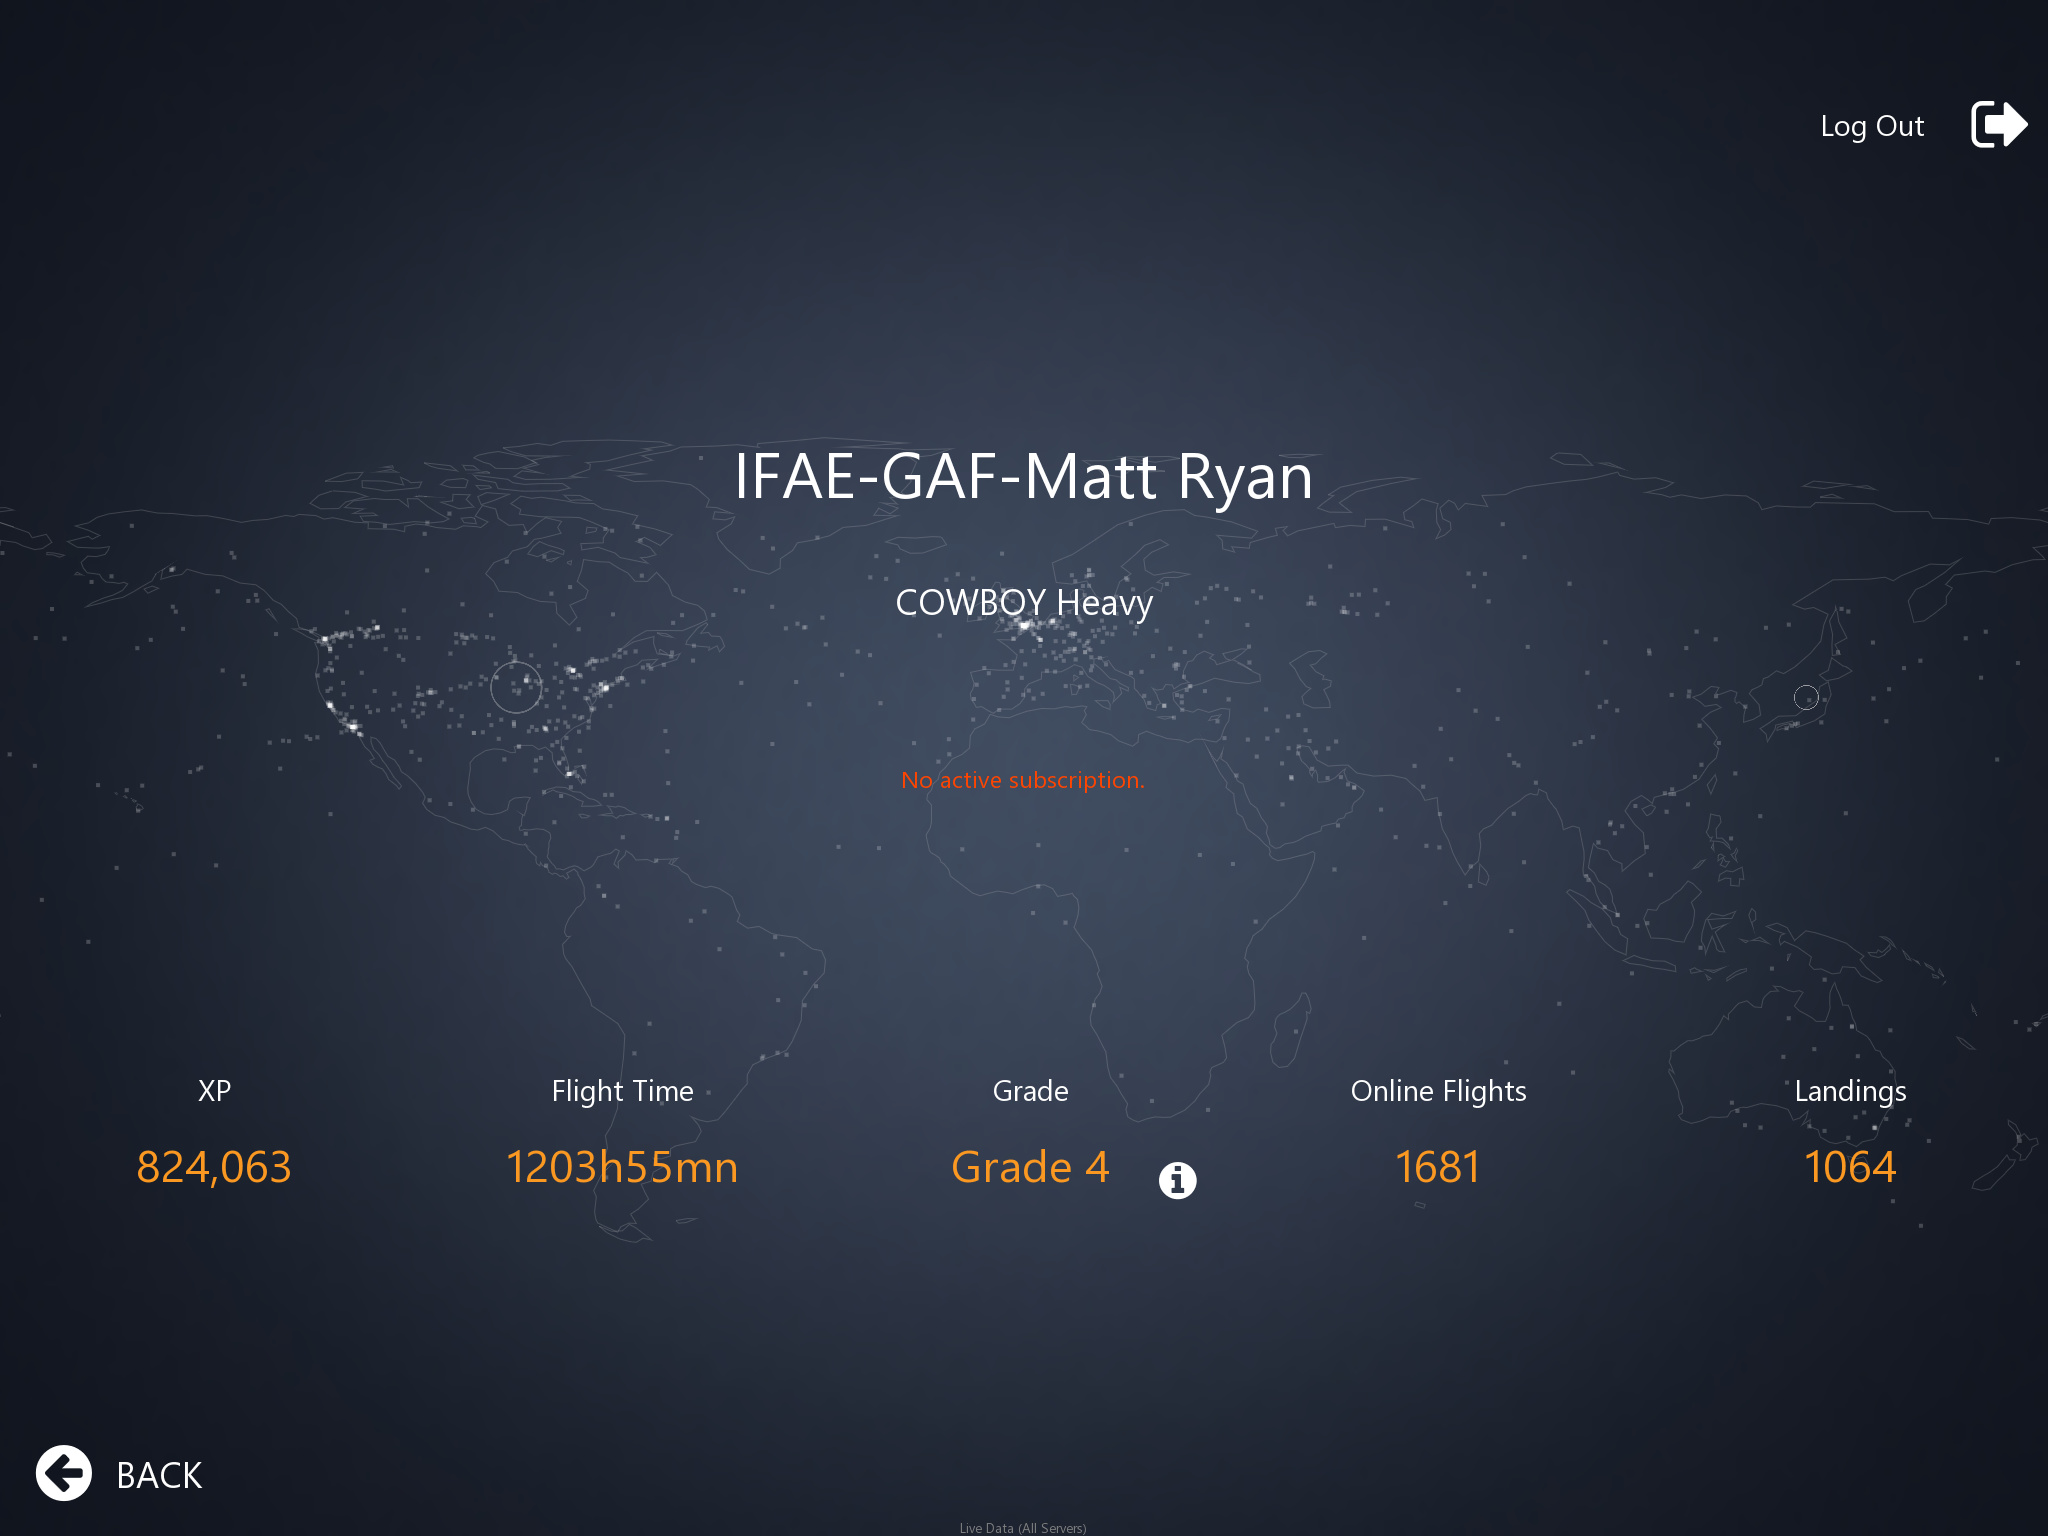Image resolution: width=2048 pixels, height=1536 pixels.
Task: Select the COWBOY Heavy callsign text
Action: [1023, 602]
